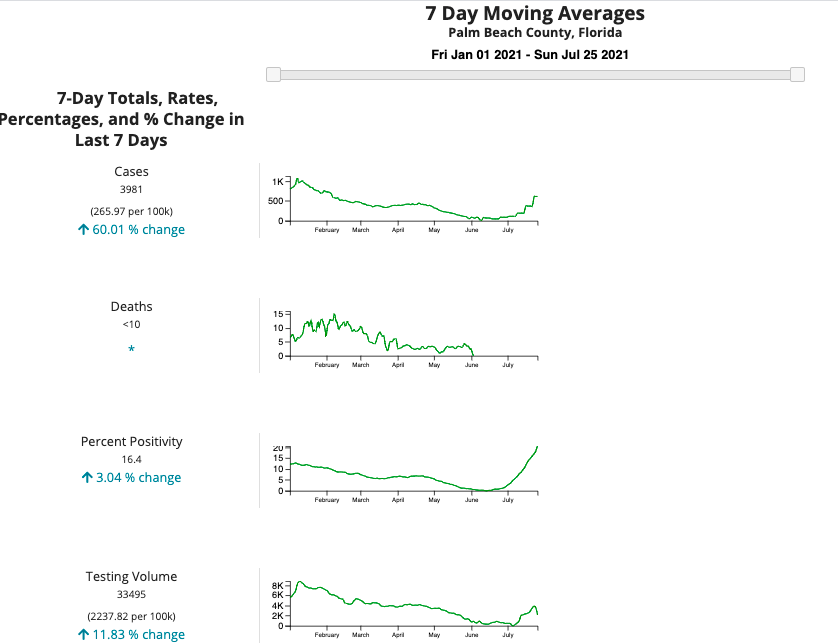Click the 7 Day Moving Averages title
The height and width of the screenshot is (644, 838).
point(535,13)
